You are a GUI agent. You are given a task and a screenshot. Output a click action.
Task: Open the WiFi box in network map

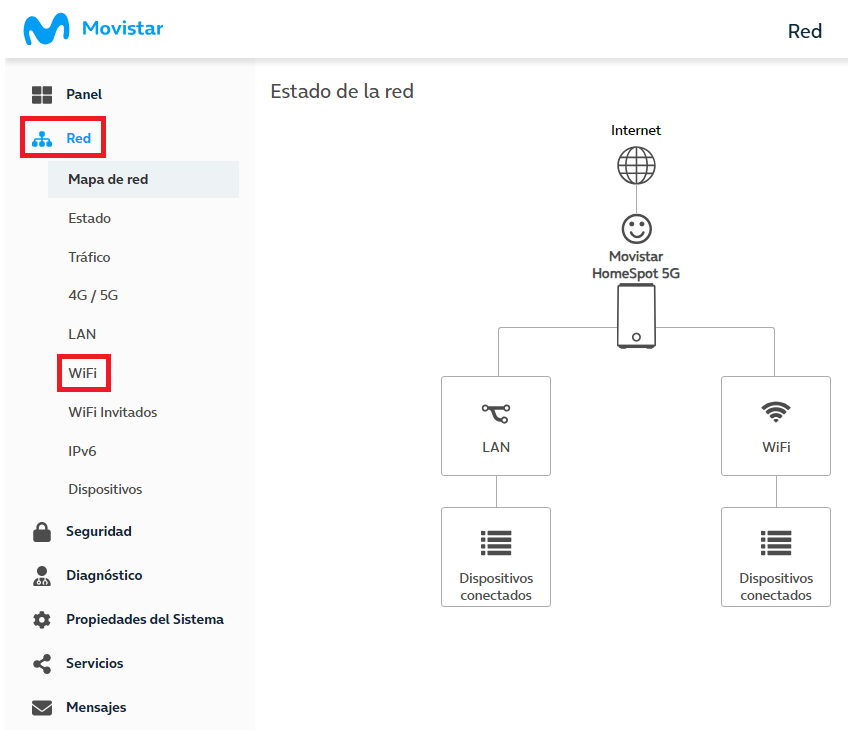click(776, 426)
